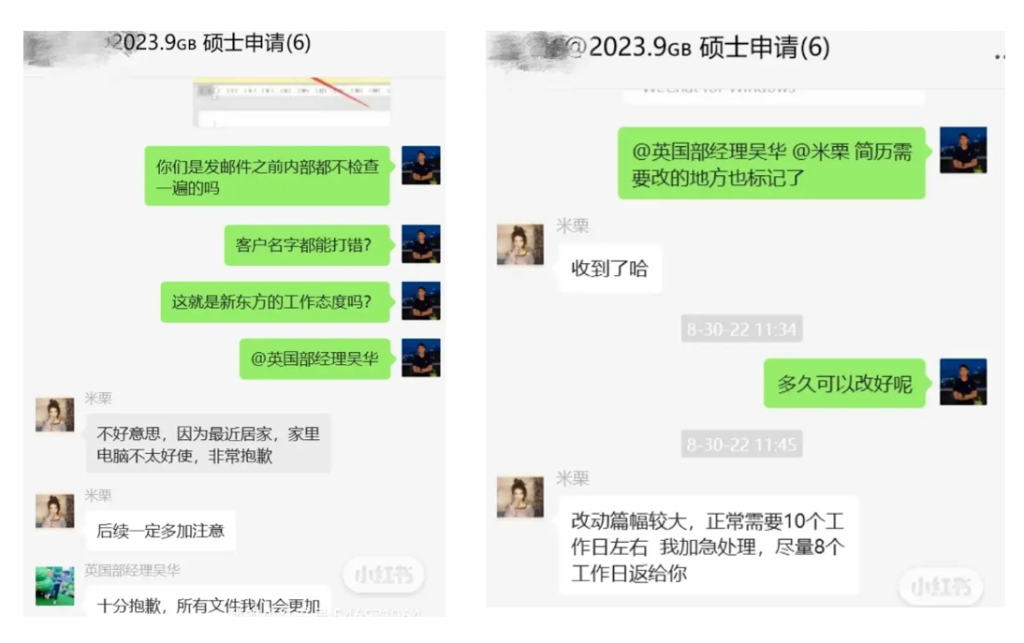Click 米栗's avatar beside 收到了哈 message

520,244
